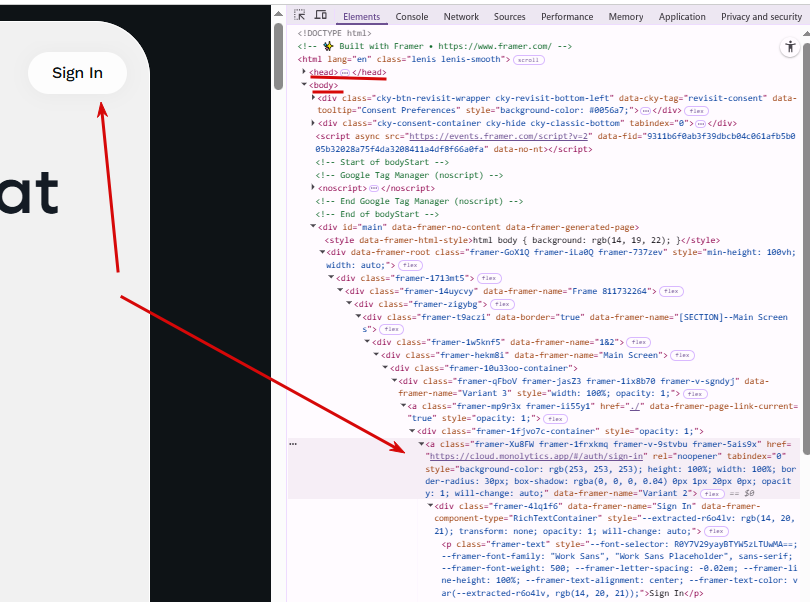Collapse the framer-qFboV Variant 3 div
Screen dimensions: 810x602
click(394, 380)
